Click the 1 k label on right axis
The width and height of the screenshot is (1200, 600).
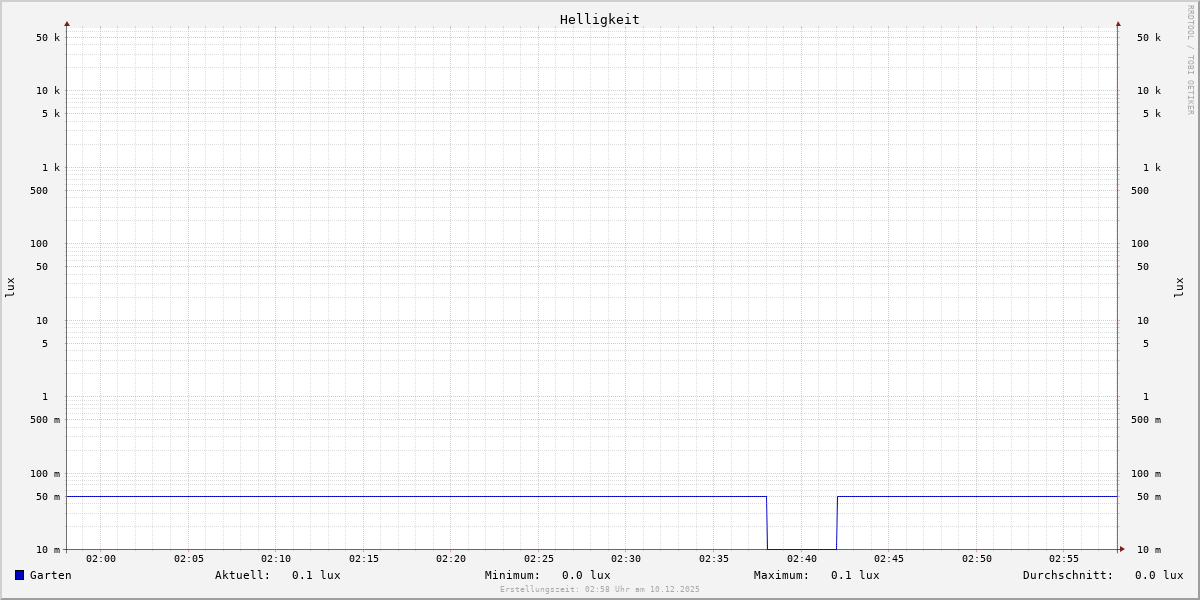1152,167
